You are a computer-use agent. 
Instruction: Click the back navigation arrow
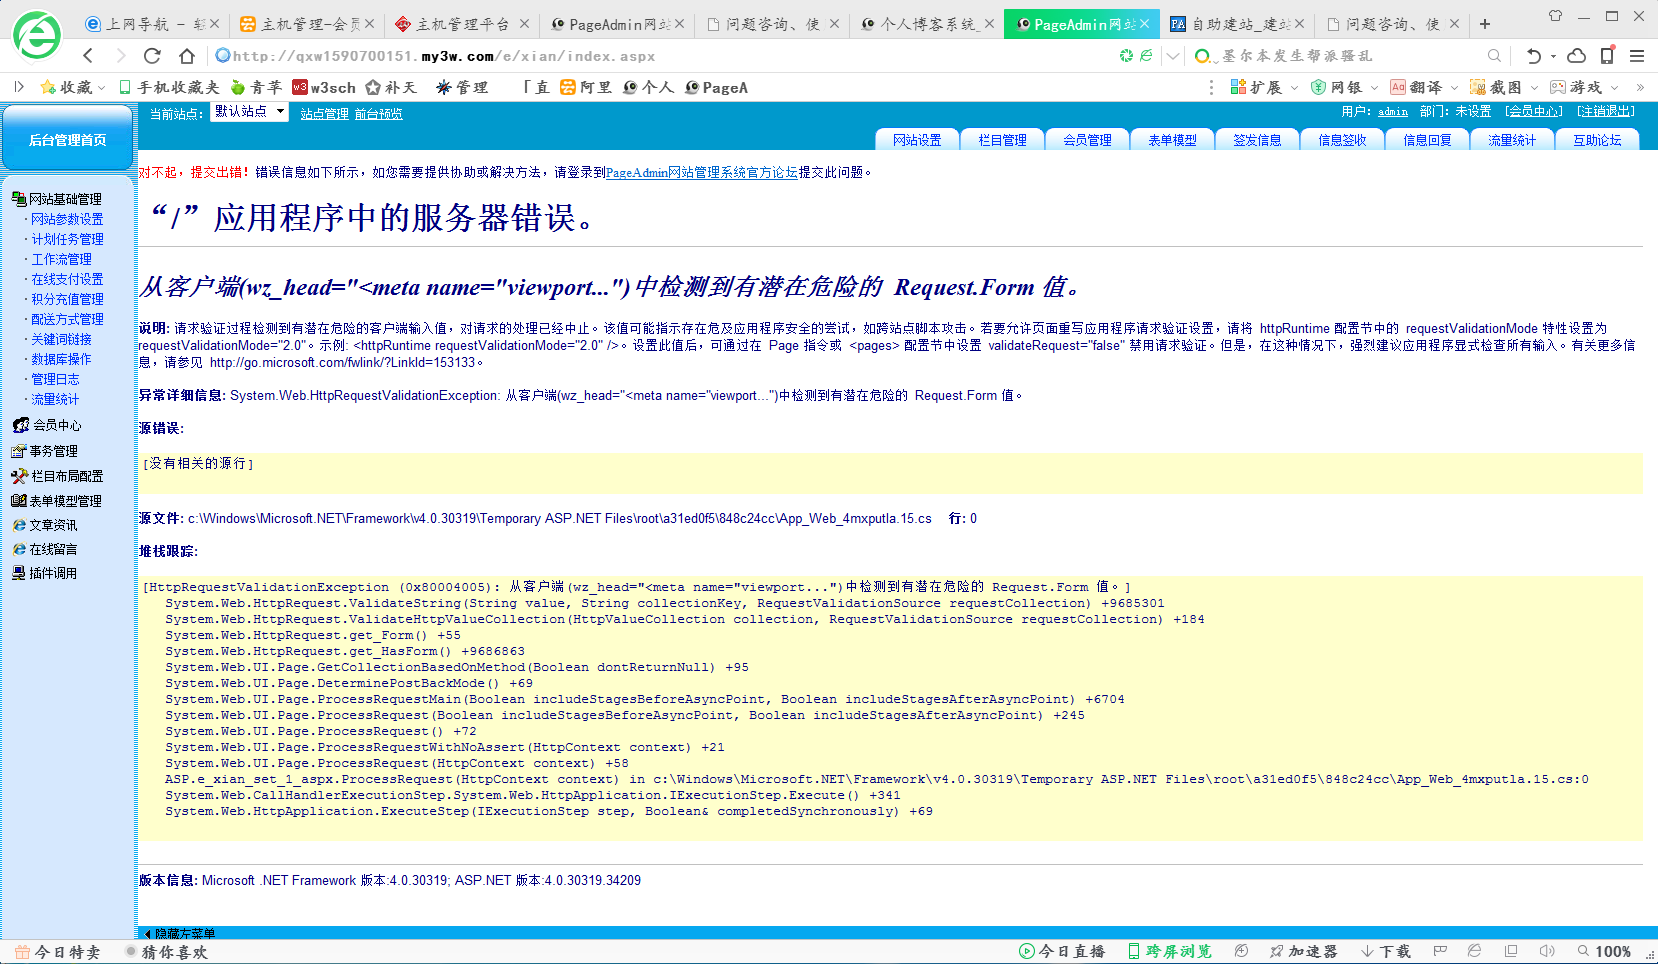[x=89, y=56]
